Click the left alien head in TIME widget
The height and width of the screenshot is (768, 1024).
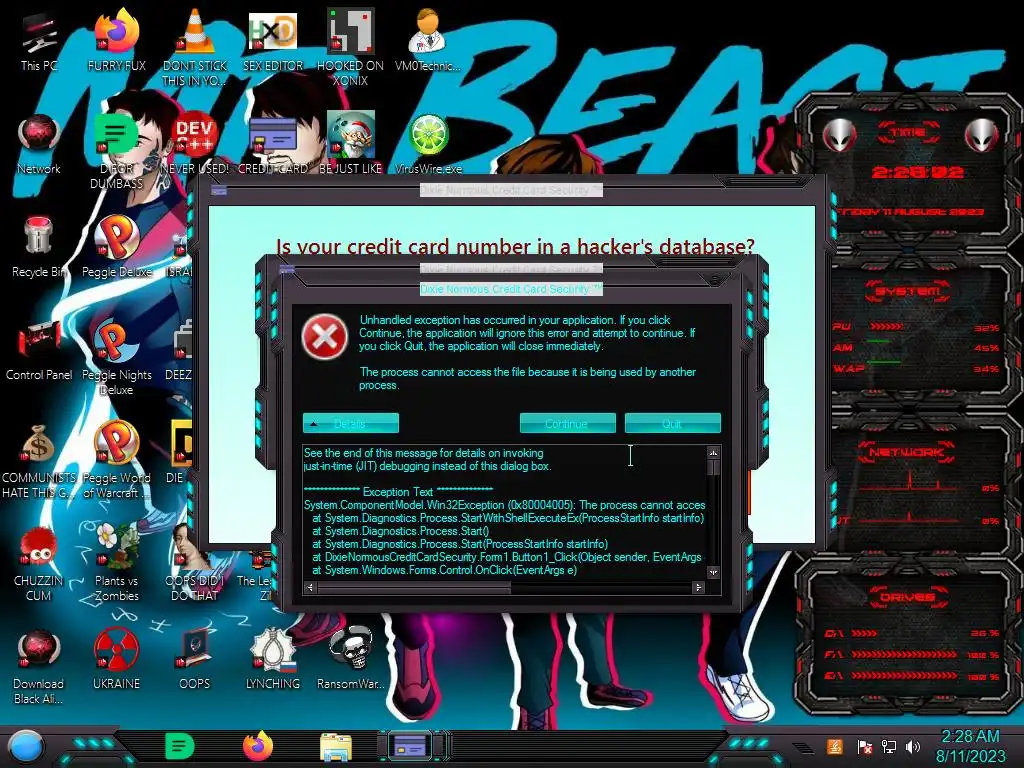coord(840,136)
